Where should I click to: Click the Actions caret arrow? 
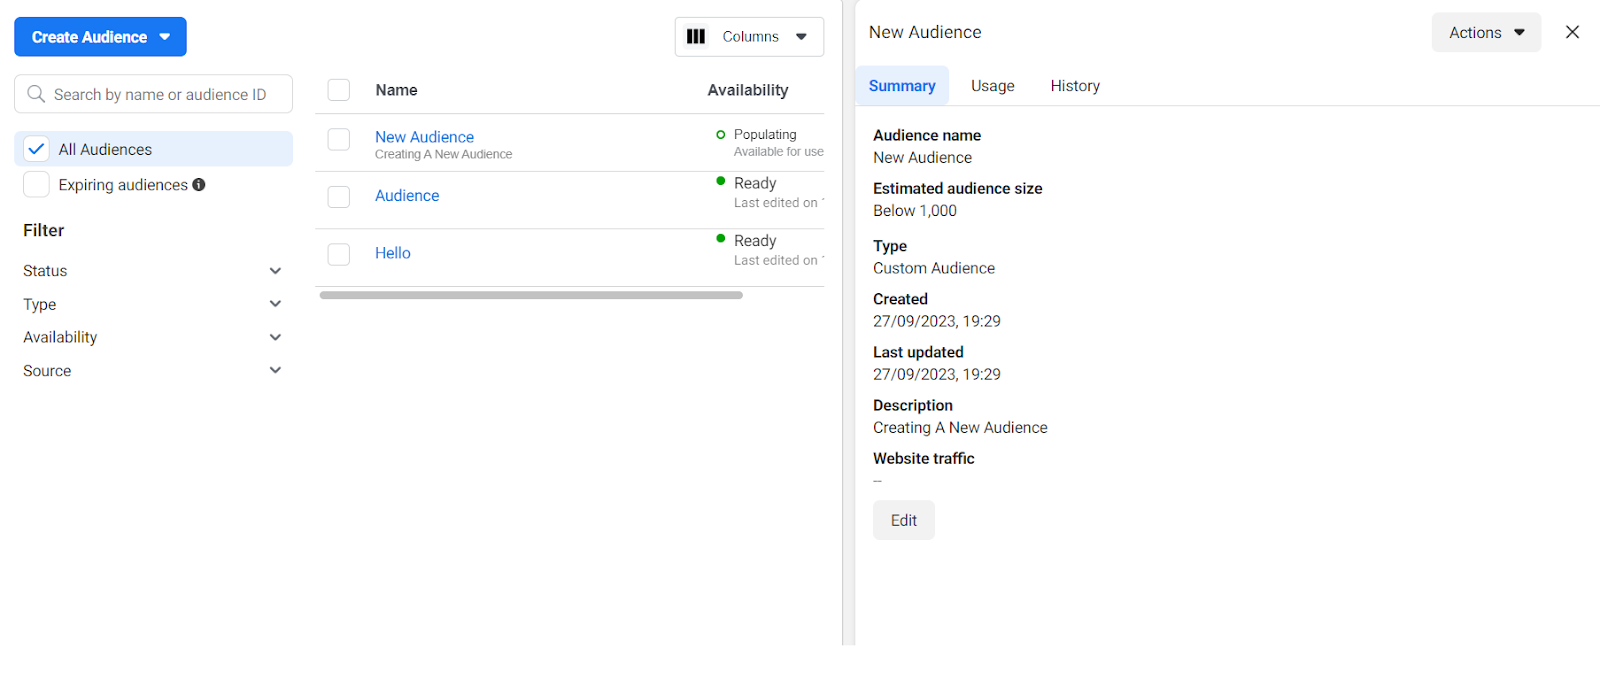1519,33
